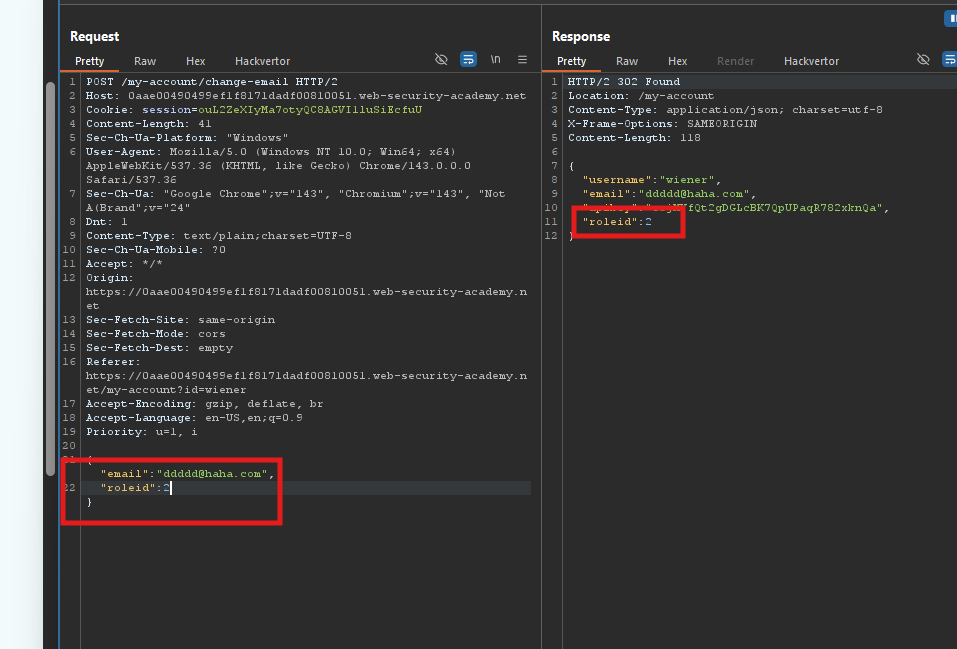The image size is (957, 649).
Task: Click the Location: /my-account response header
Action: point(641,95)
